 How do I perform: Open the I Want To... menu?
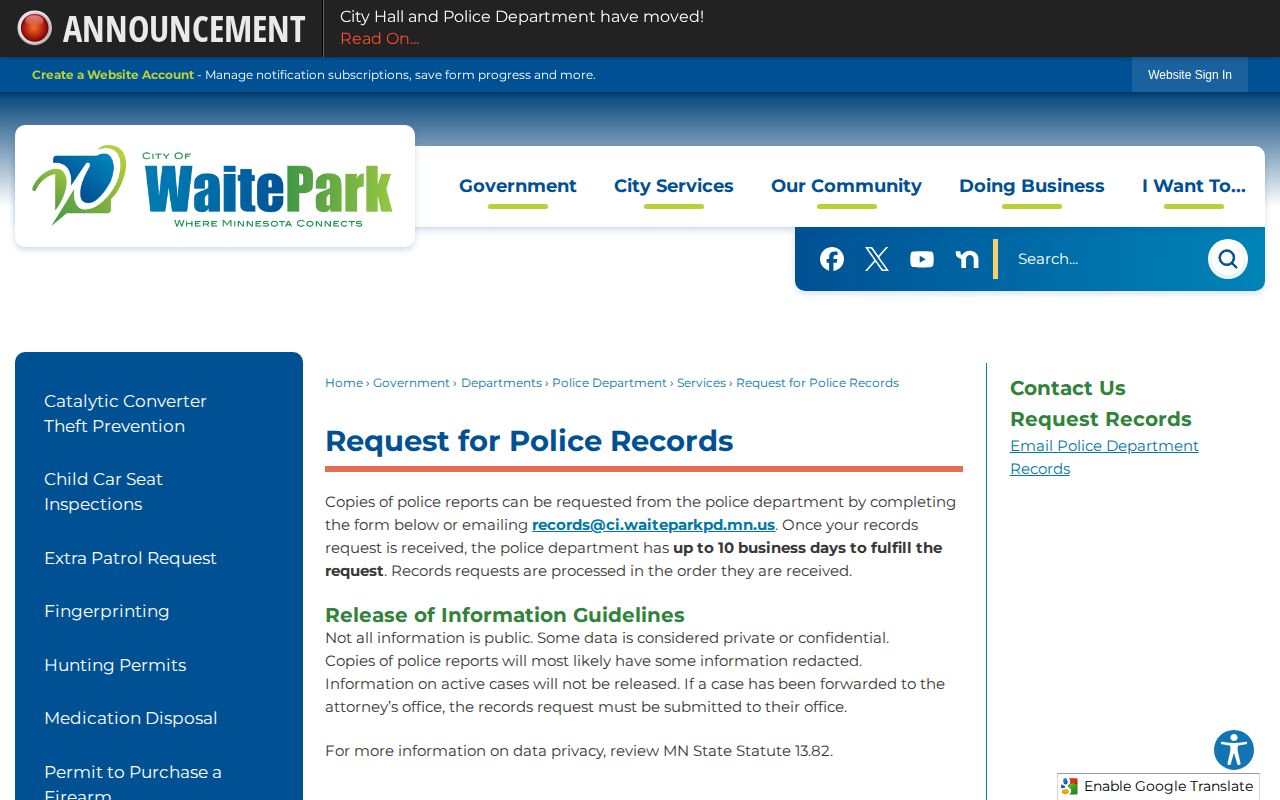(x=1194, y=186)
